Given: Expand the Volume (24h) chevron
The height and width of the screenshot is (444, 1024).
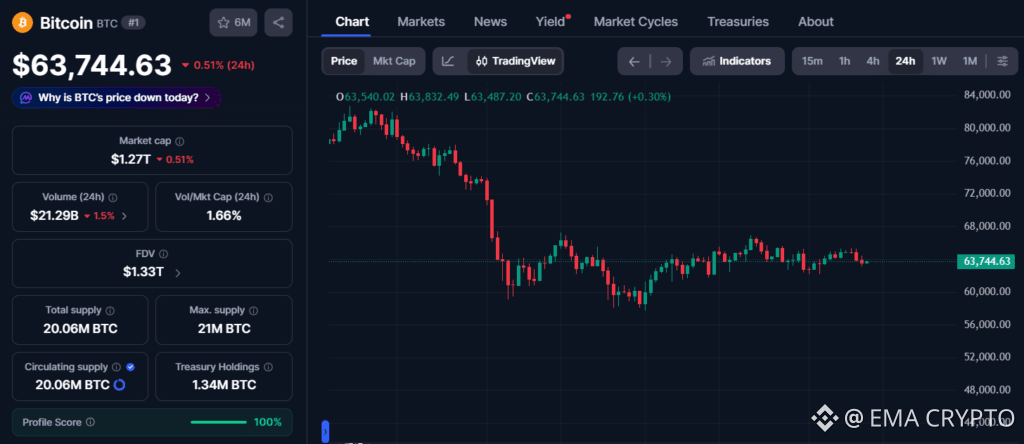Looking at the screenshot, I should 124,216.
